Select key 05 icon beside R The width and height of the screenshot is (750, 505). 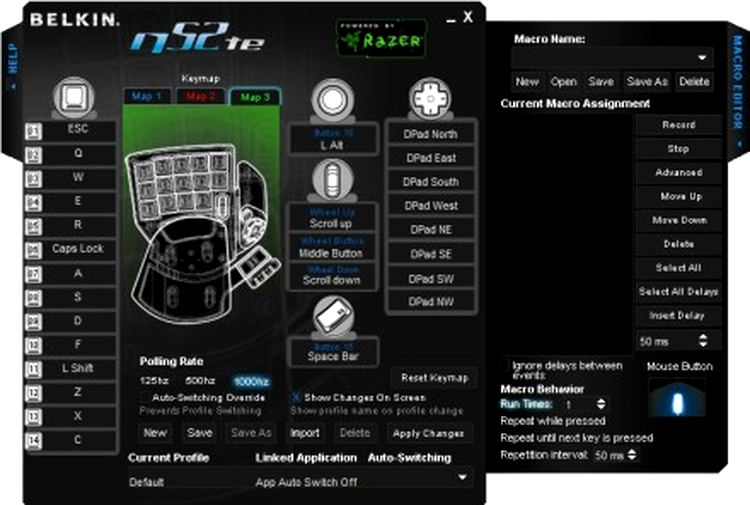[33, 227]
